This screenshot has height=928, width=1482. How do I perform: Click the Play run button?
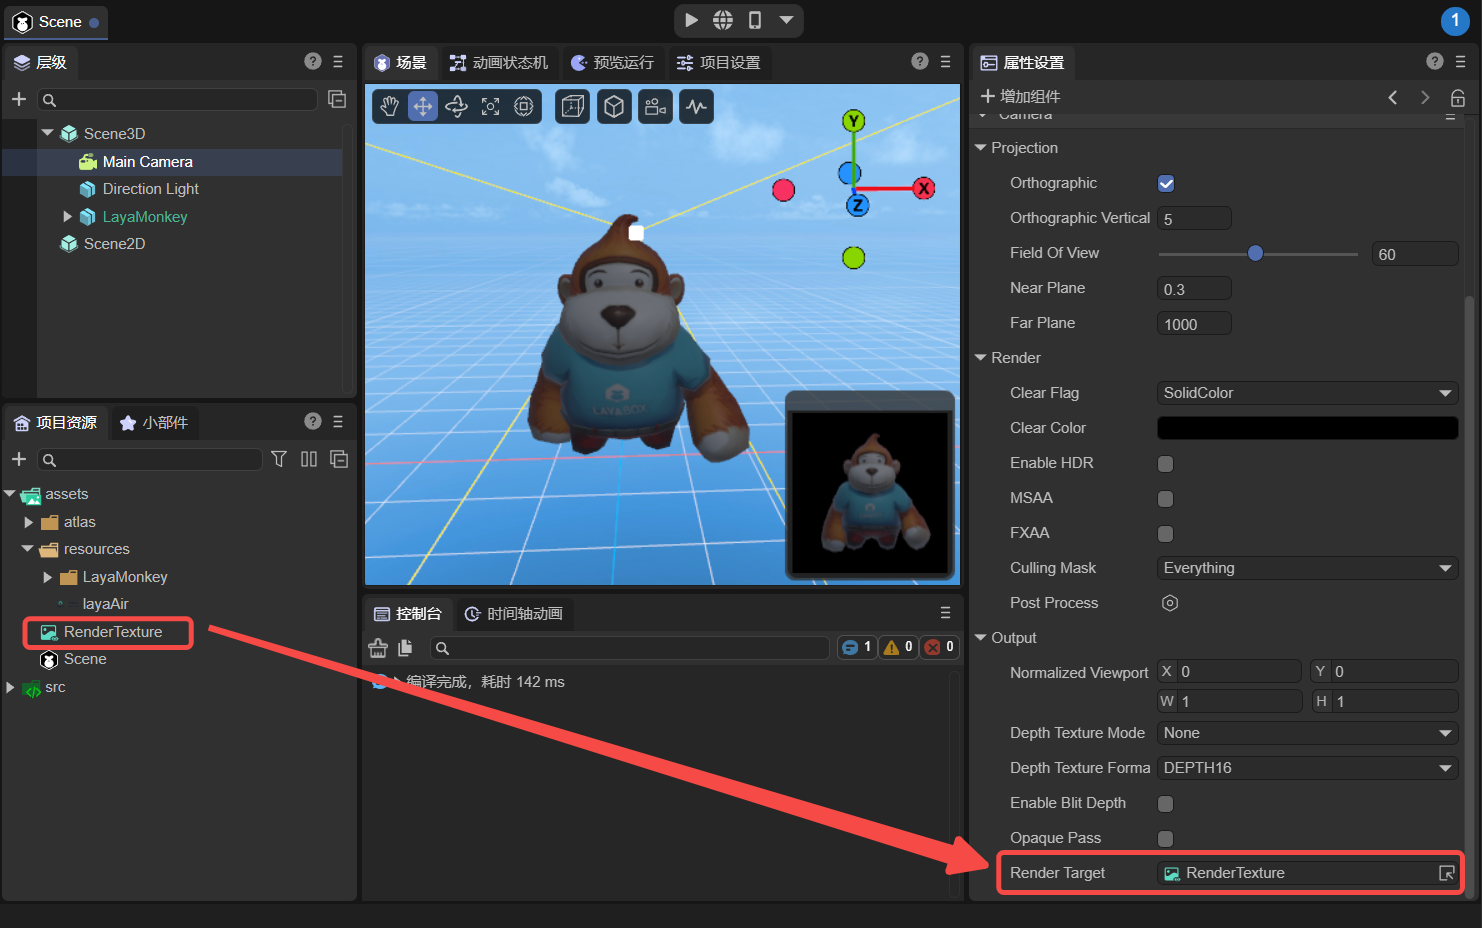coord(691,20)
